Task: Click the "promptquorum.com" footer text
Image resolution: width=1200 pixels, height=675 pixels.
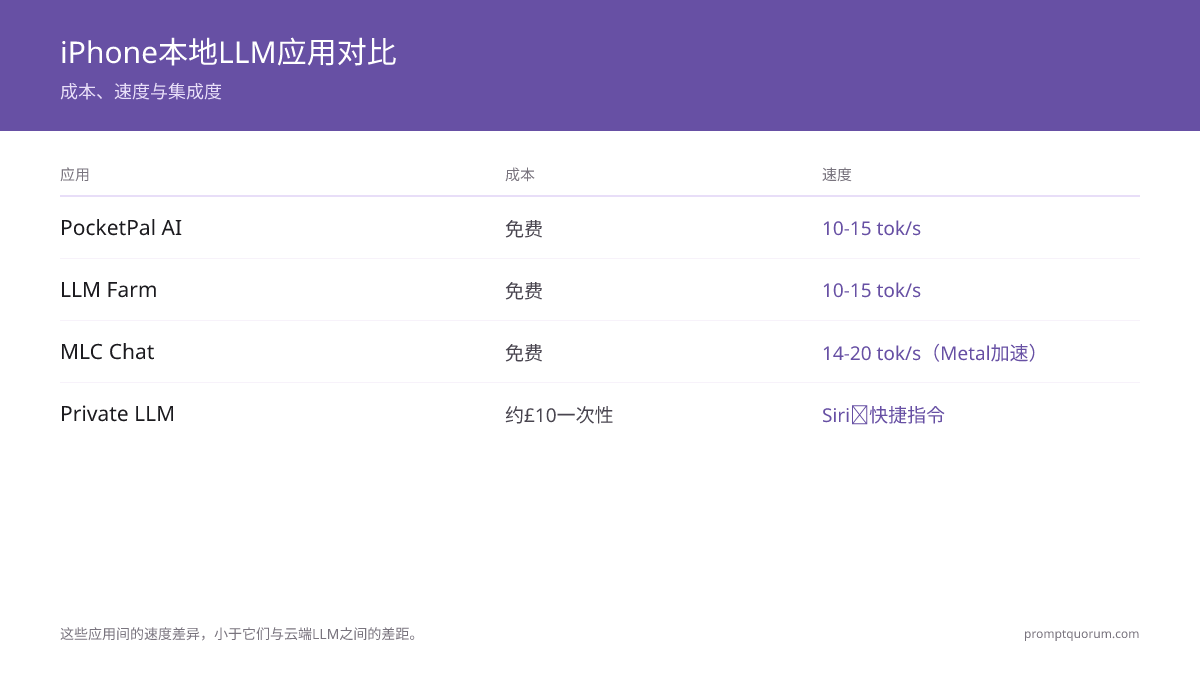Action: 1081,634
